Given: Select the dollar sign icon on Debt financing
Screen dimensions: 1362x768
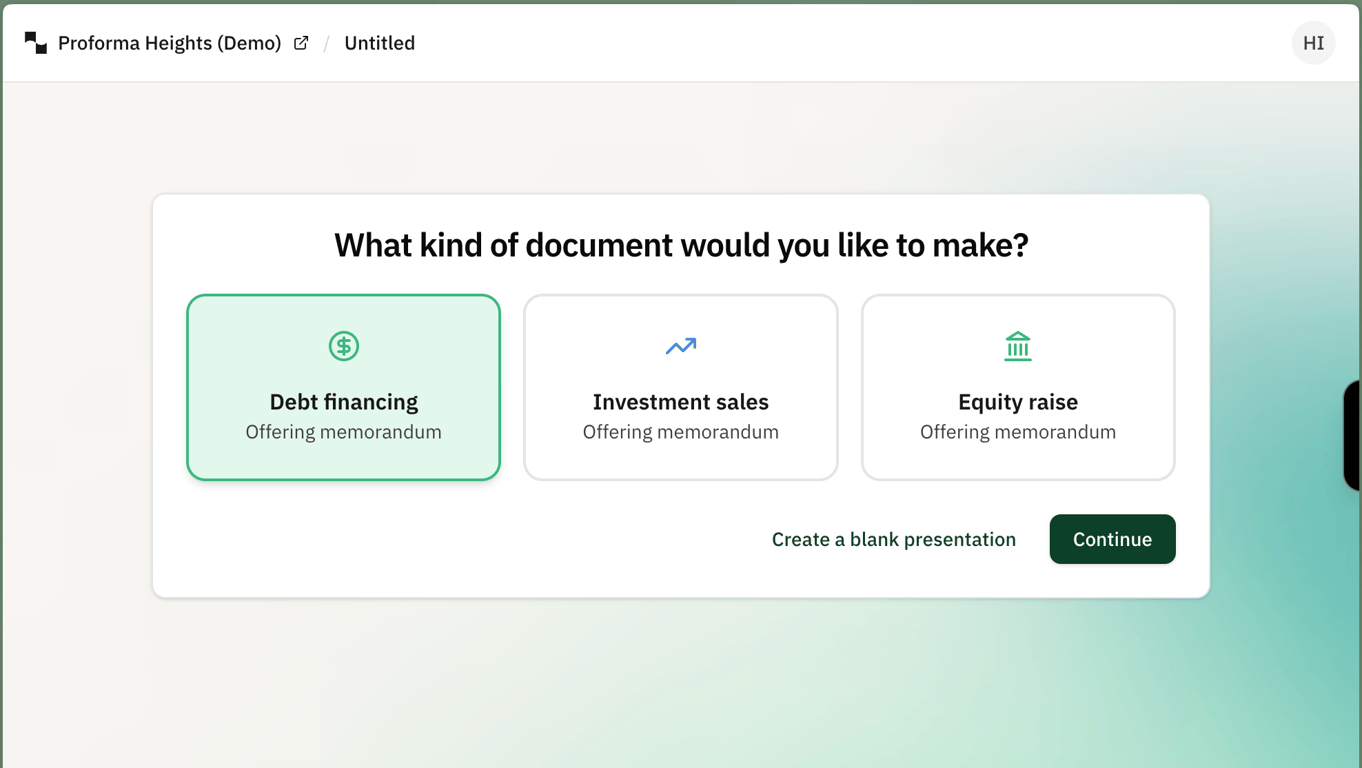Looking at the screenshot, I should (343, 346).
